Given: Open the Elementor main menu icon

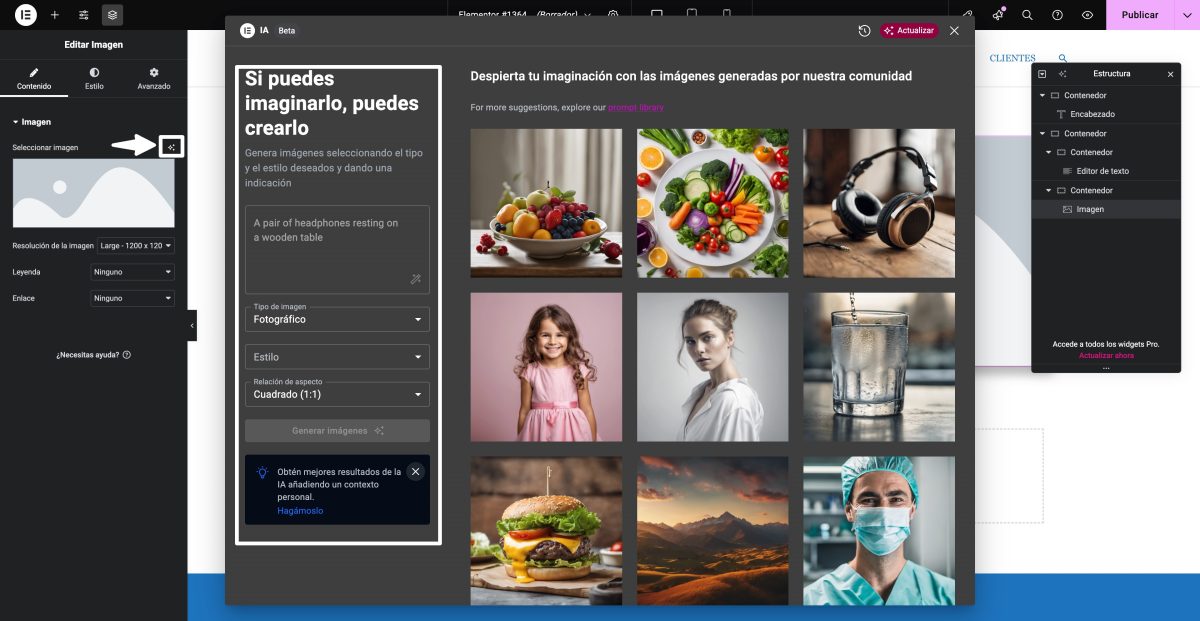Looking at the screenshot, I should [x=25, y=15].
